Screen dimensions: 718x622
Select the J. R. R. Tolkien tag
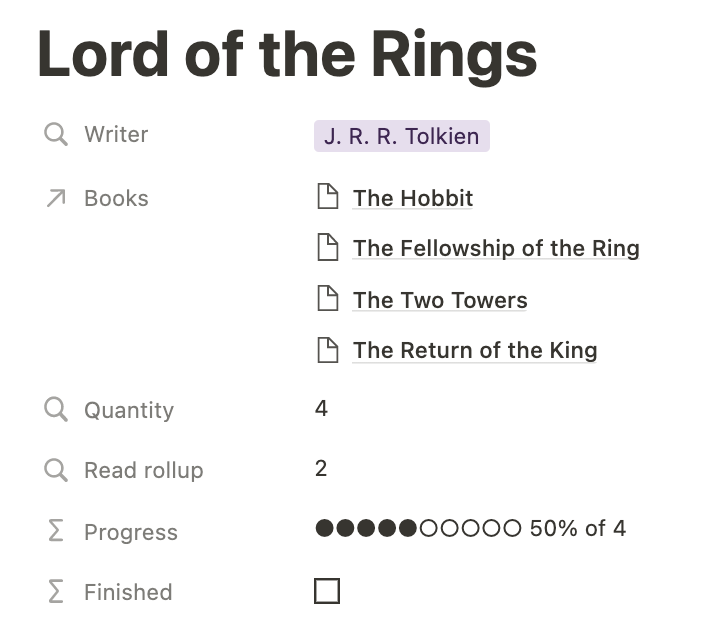(402, 136)
